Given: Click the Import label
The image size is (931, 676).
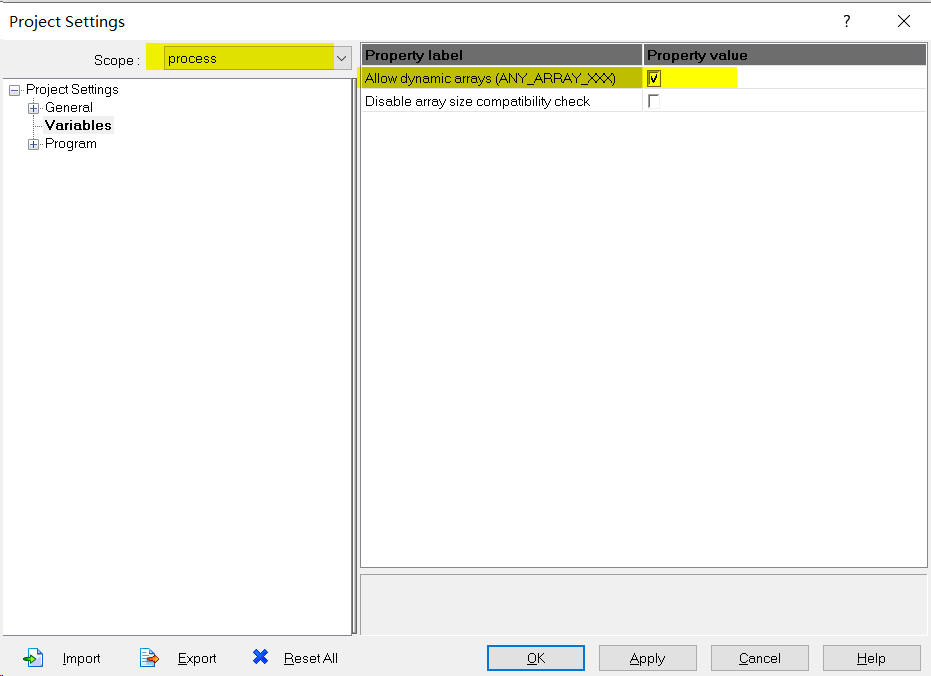Looking at the screenshot, I should [x=81, y=658].
